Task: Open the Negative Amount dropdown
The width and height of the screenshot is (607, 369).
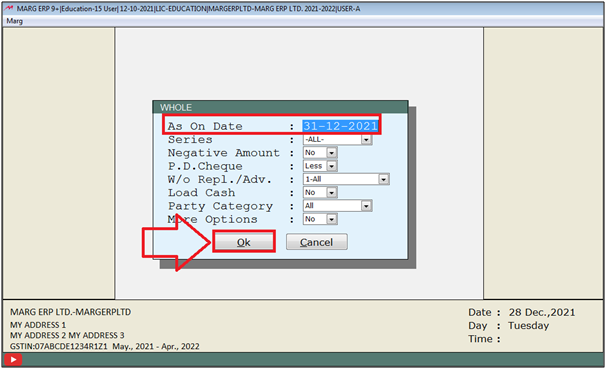Action: point(331,153)
